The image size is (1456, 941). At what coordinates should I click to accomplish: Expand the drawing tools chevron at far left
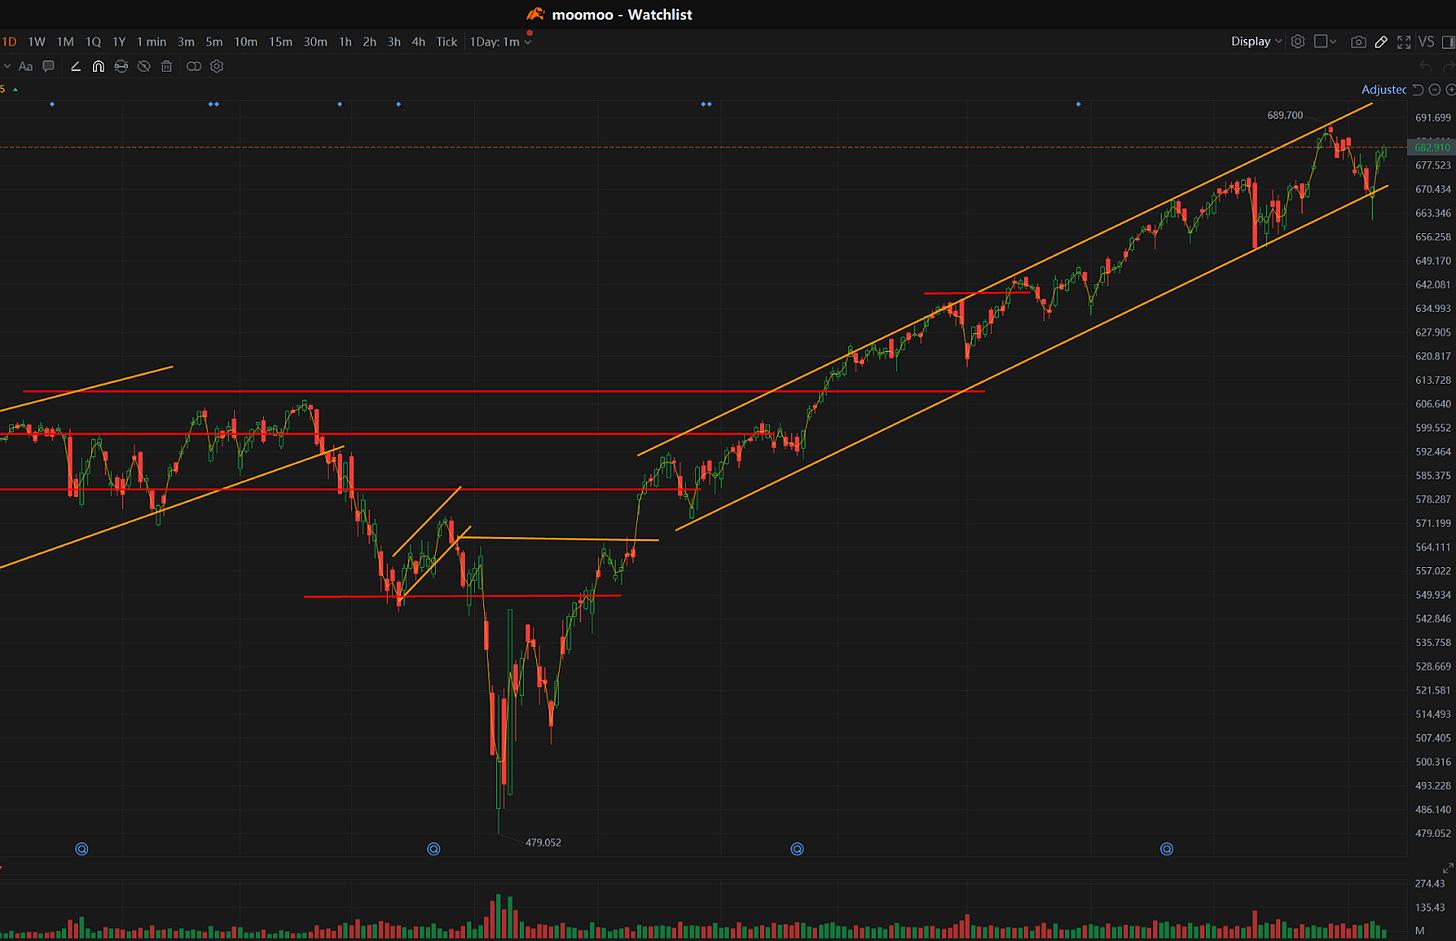pos(7,66)
